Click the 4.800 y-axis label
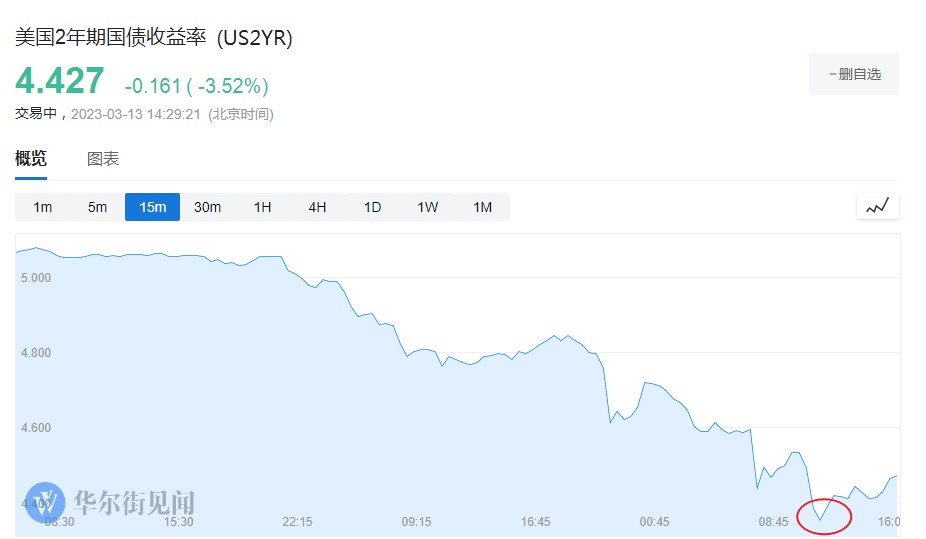Screen dimensions: 926x539 click(x=36, y=353)
